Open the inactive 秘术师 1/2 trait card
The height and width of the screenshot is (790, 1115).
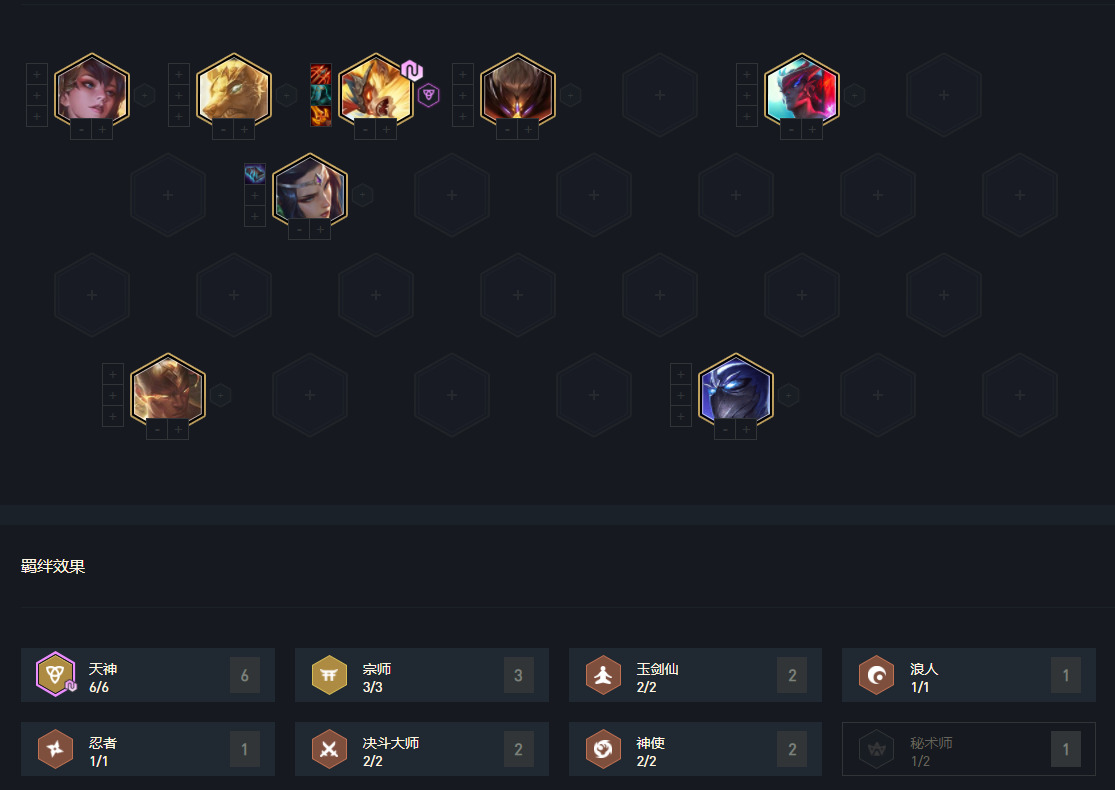point(969,749)
